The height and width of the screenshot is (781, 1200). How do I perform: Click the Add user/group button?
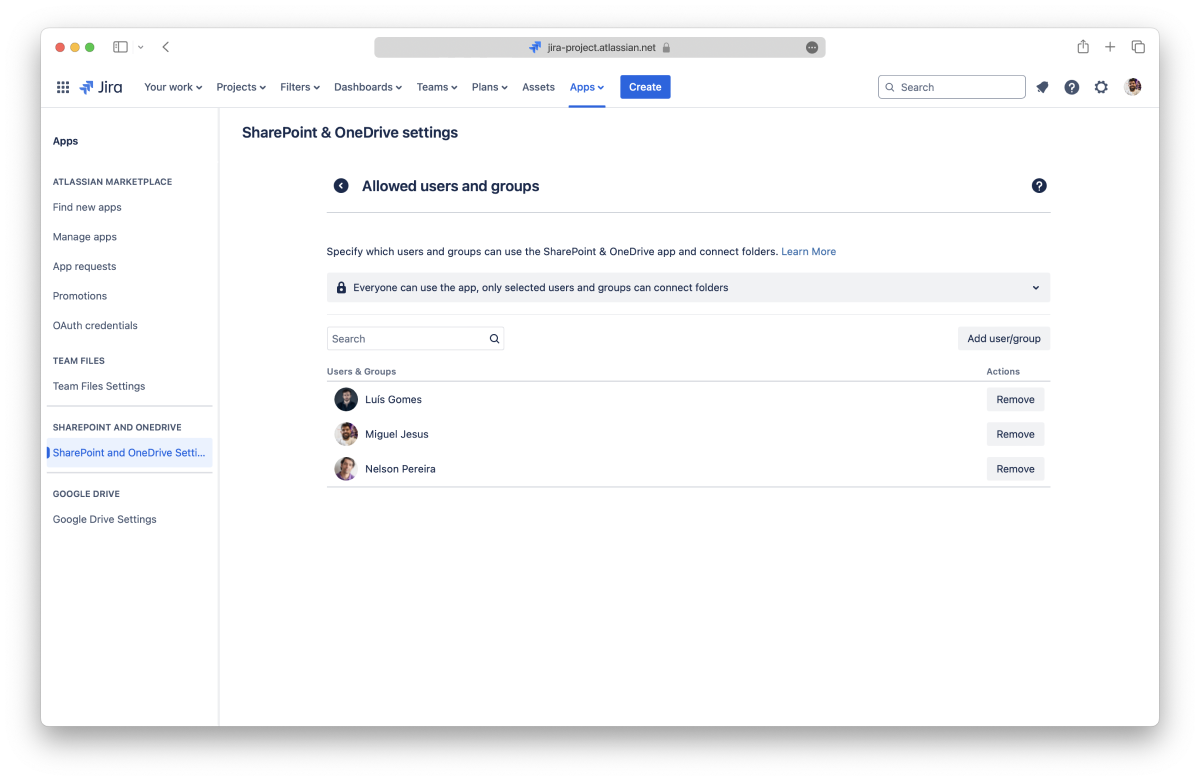coord(1003,339)
